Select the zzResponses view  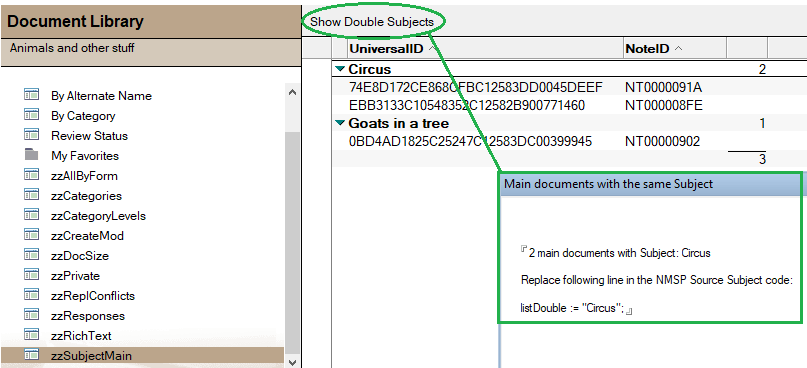pyautogui.click(x=88, y=316)
